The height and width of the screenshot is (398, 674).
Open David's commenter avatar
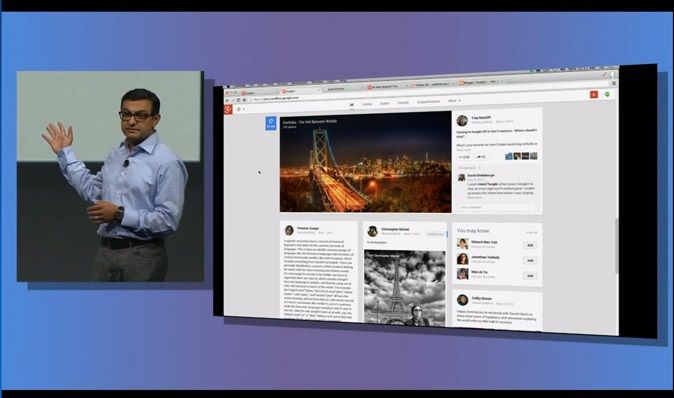tap(462, 178)
